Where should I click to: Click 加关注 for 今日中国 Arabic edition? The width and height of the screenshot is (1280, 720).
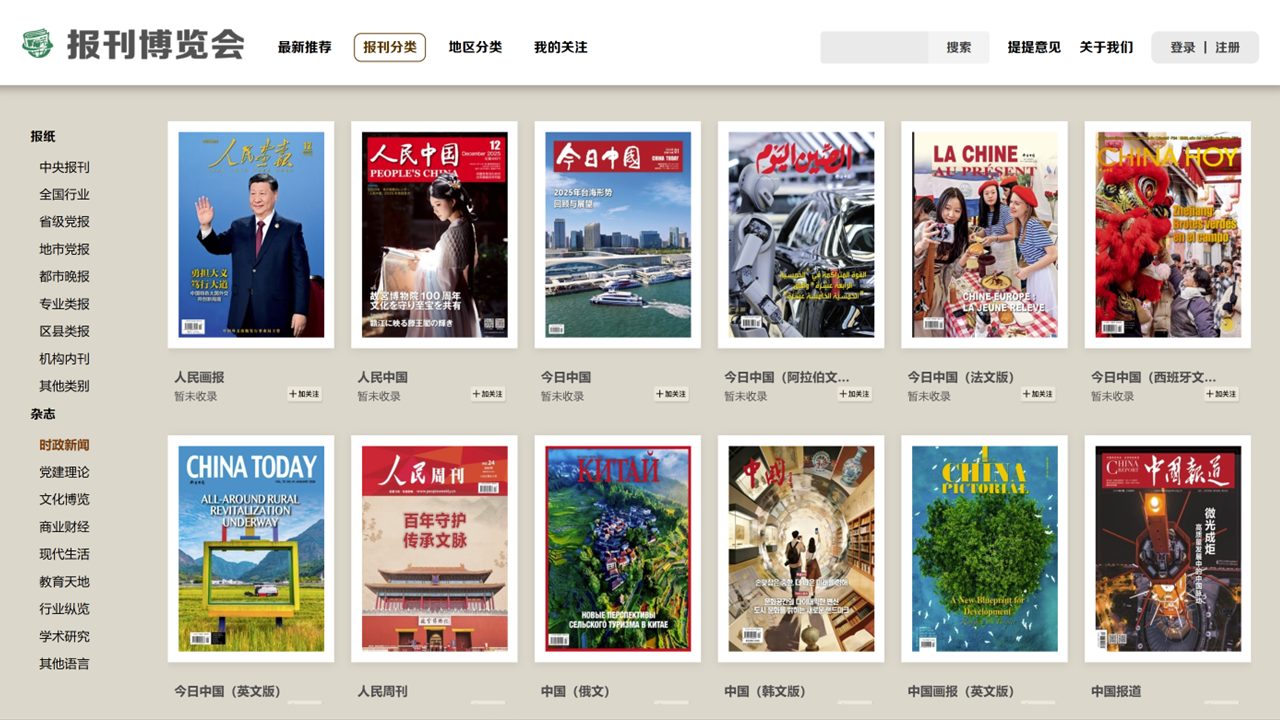click(x=855, y=394)
